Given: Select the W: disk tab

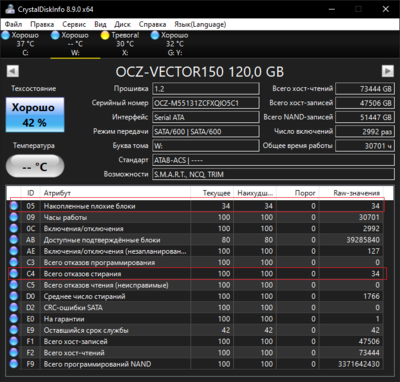Looking at the screenshot, I should pyautogui.click(x=75, y=44).
